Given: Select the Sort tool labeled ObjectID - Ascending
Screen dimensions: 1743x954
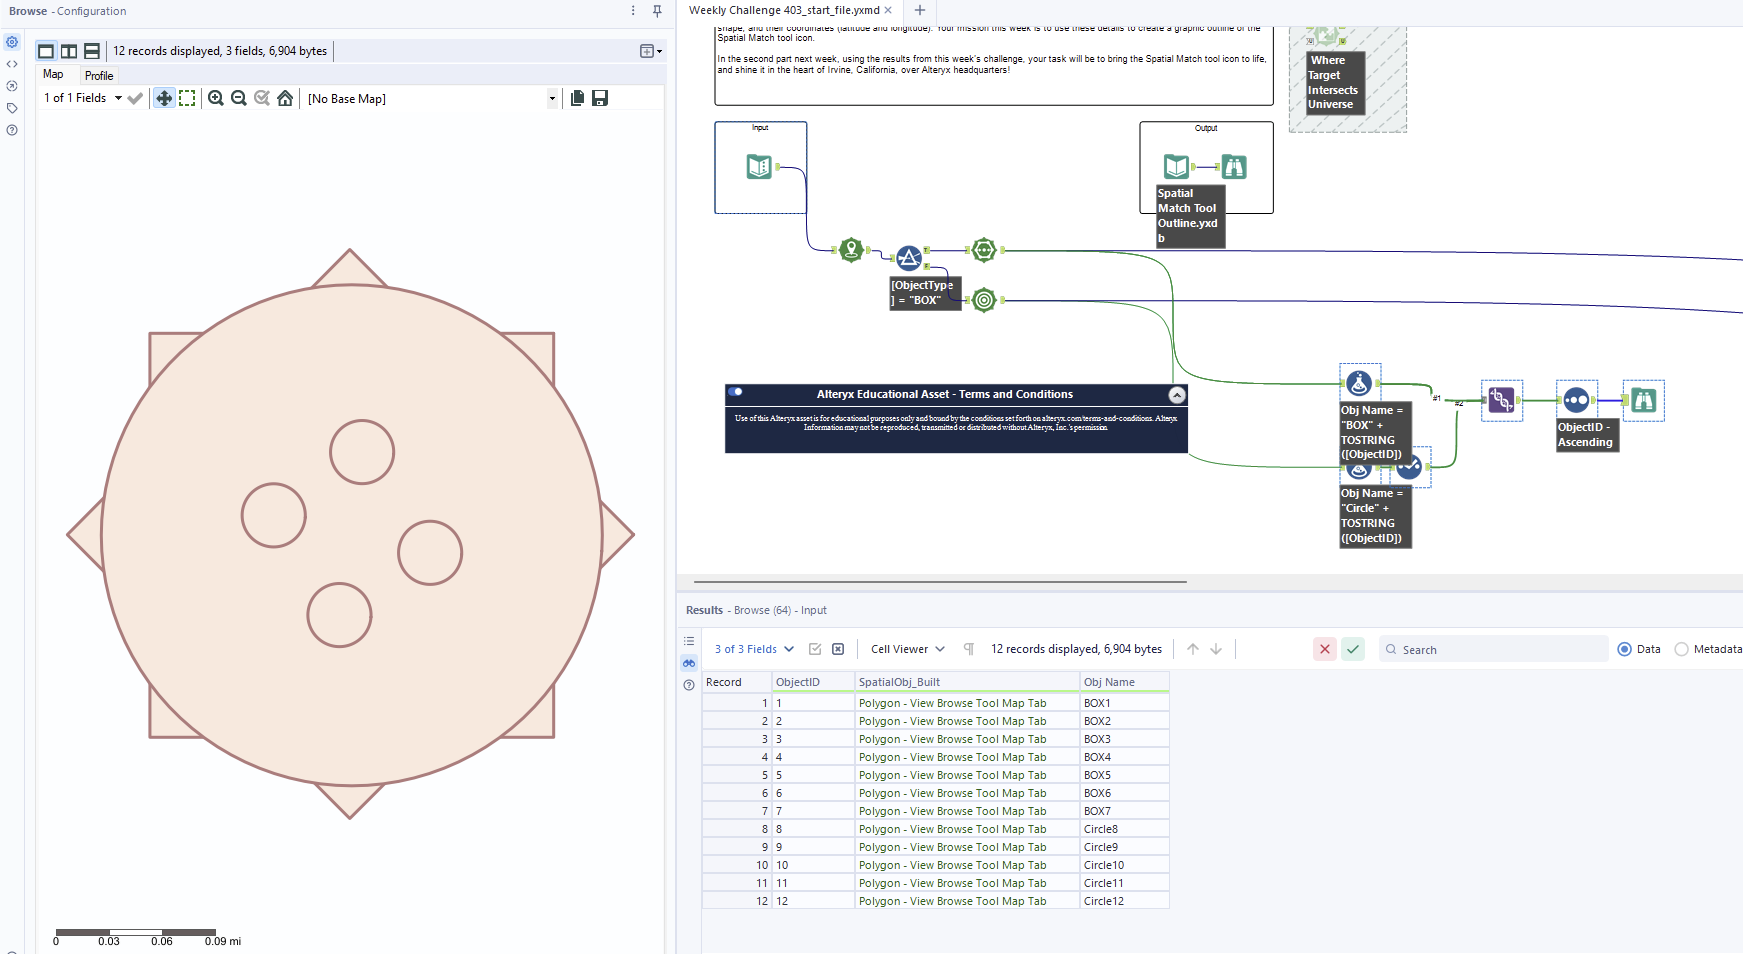Looking at the screenshot, I should point(1577,398).
